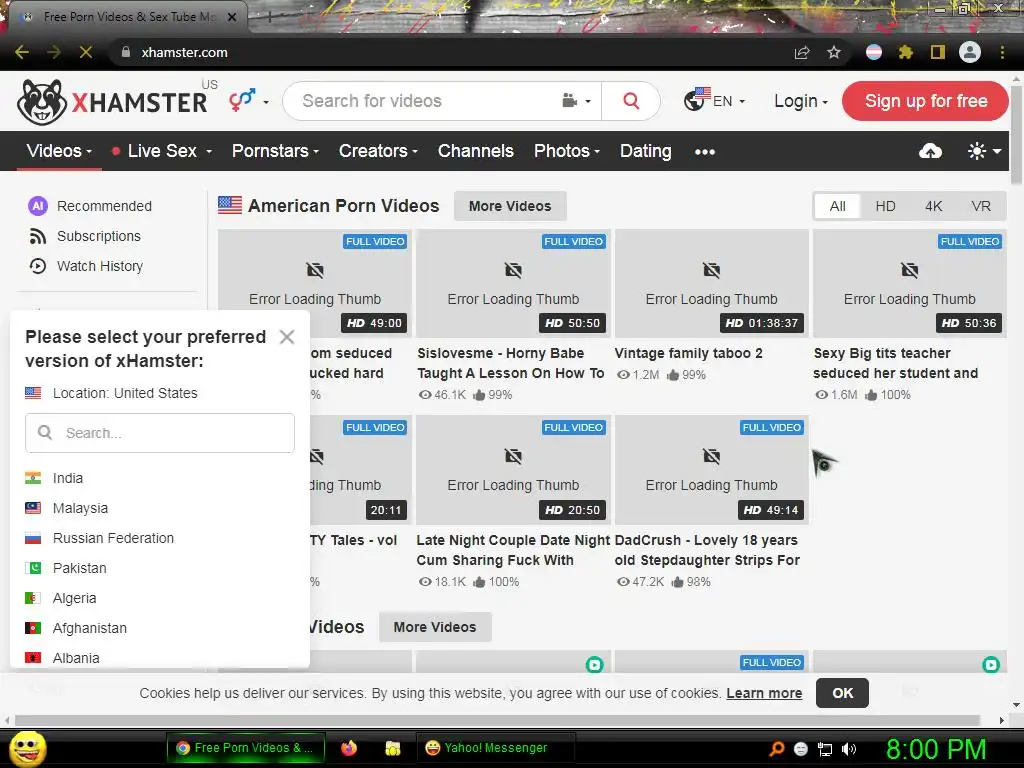Open the folder icon in the taskbar
The width and height of the screenshot is (1024, 768).
pyautogui.click(x=392, y=748)
